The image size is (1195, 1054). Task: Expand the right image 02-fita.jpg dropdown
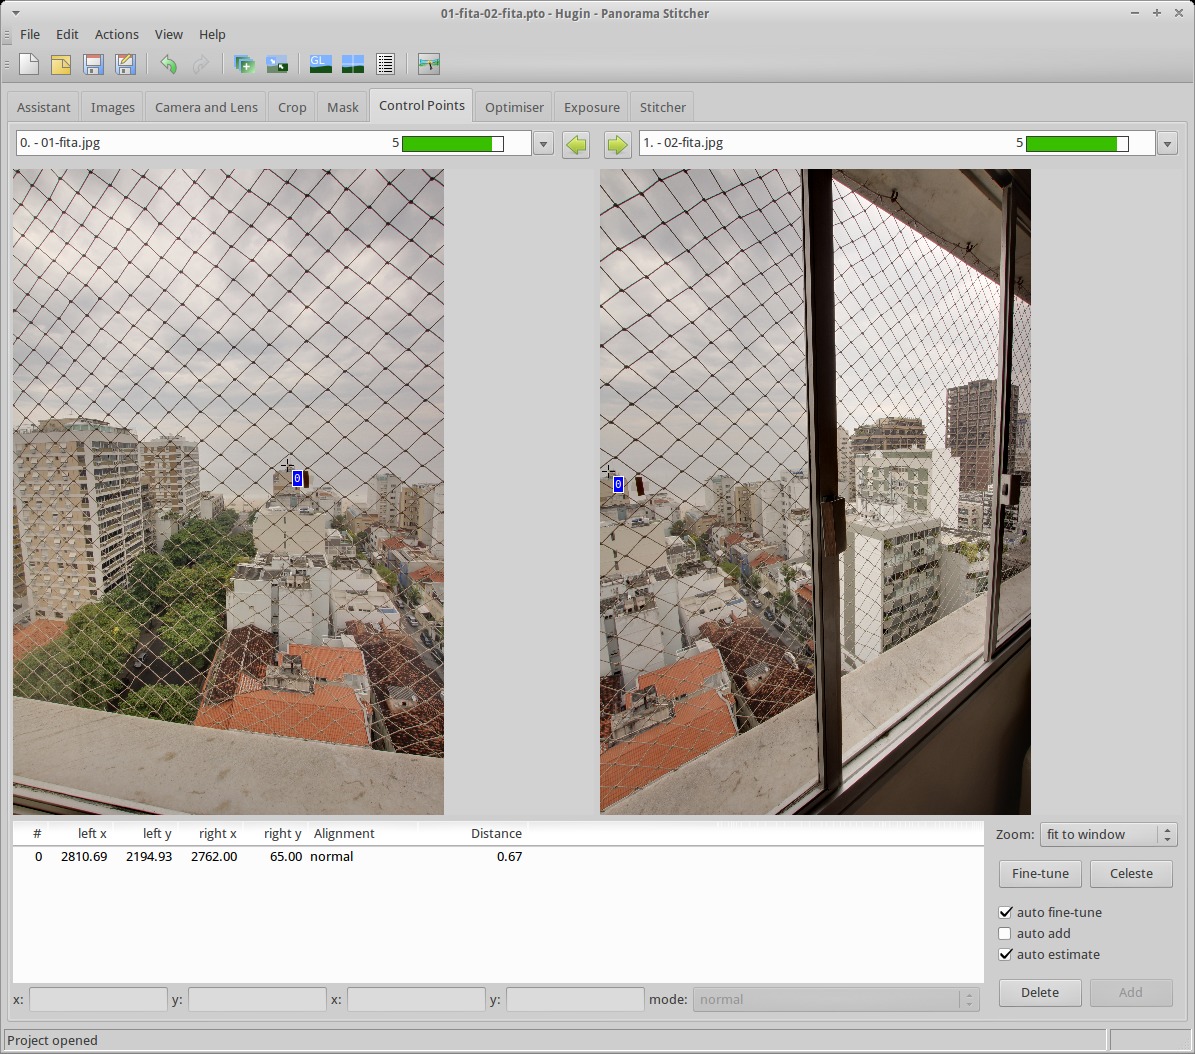(x=1166, y=144)
